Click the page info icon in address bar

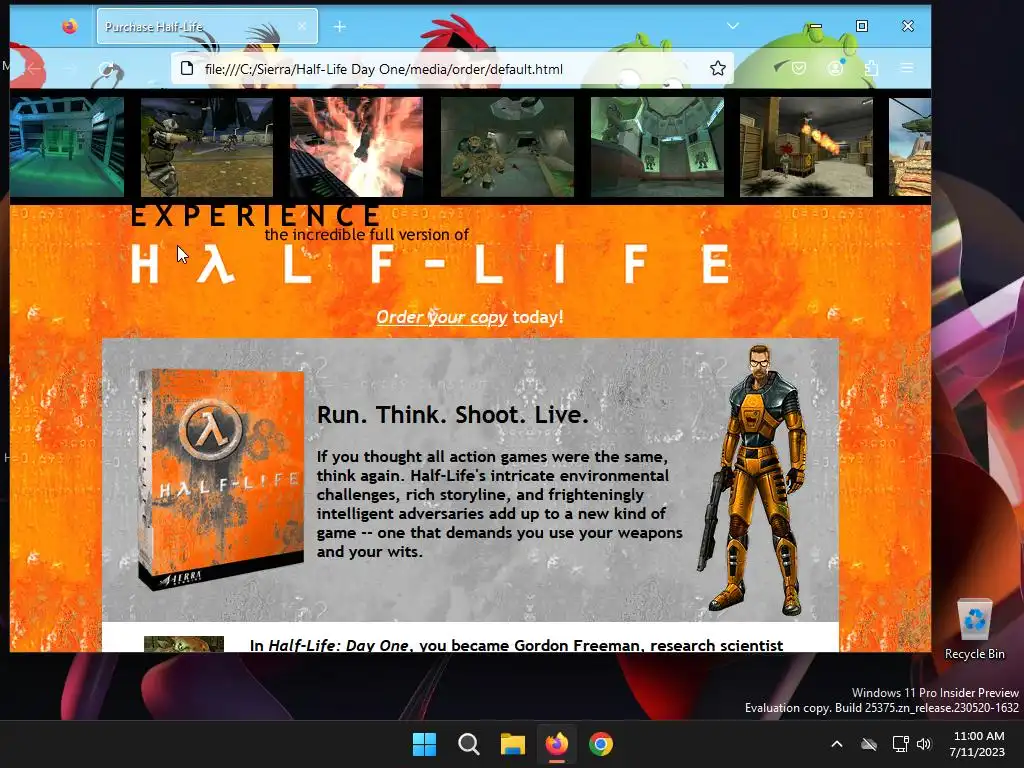pyautogui.click(x=187, y=69)
